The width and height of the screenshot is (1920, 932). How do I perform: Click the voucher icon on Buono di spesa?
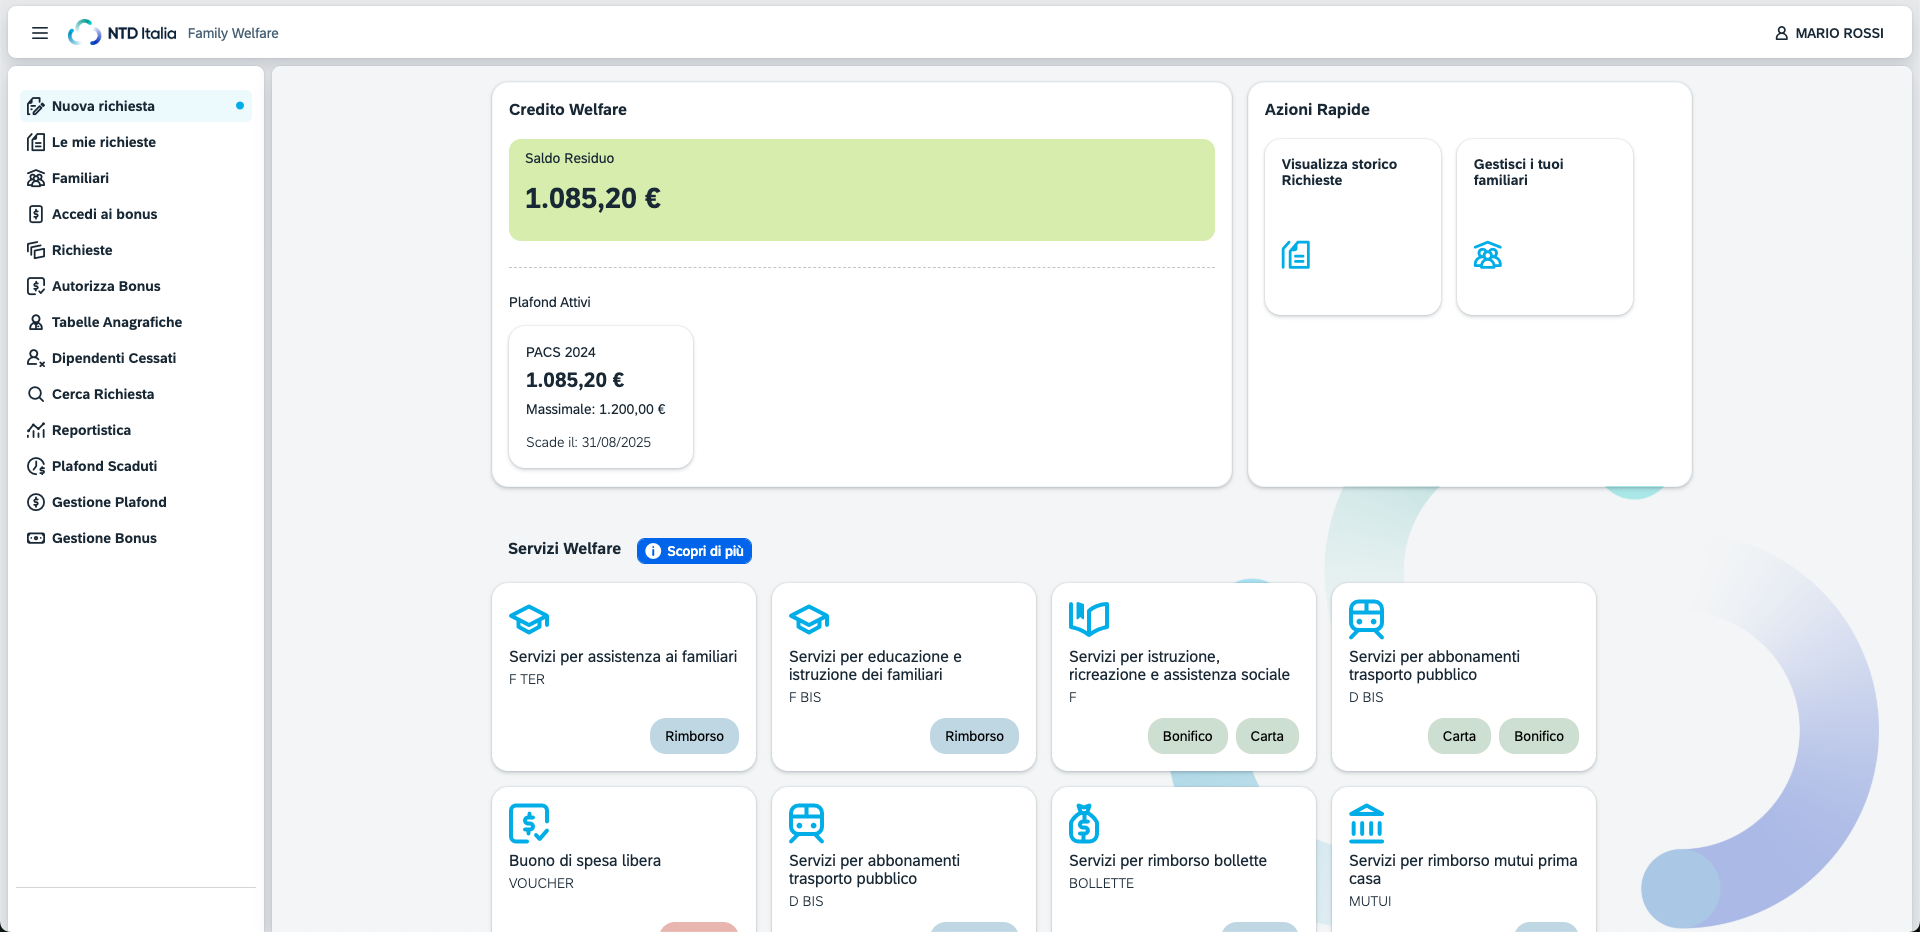point(529,823)
